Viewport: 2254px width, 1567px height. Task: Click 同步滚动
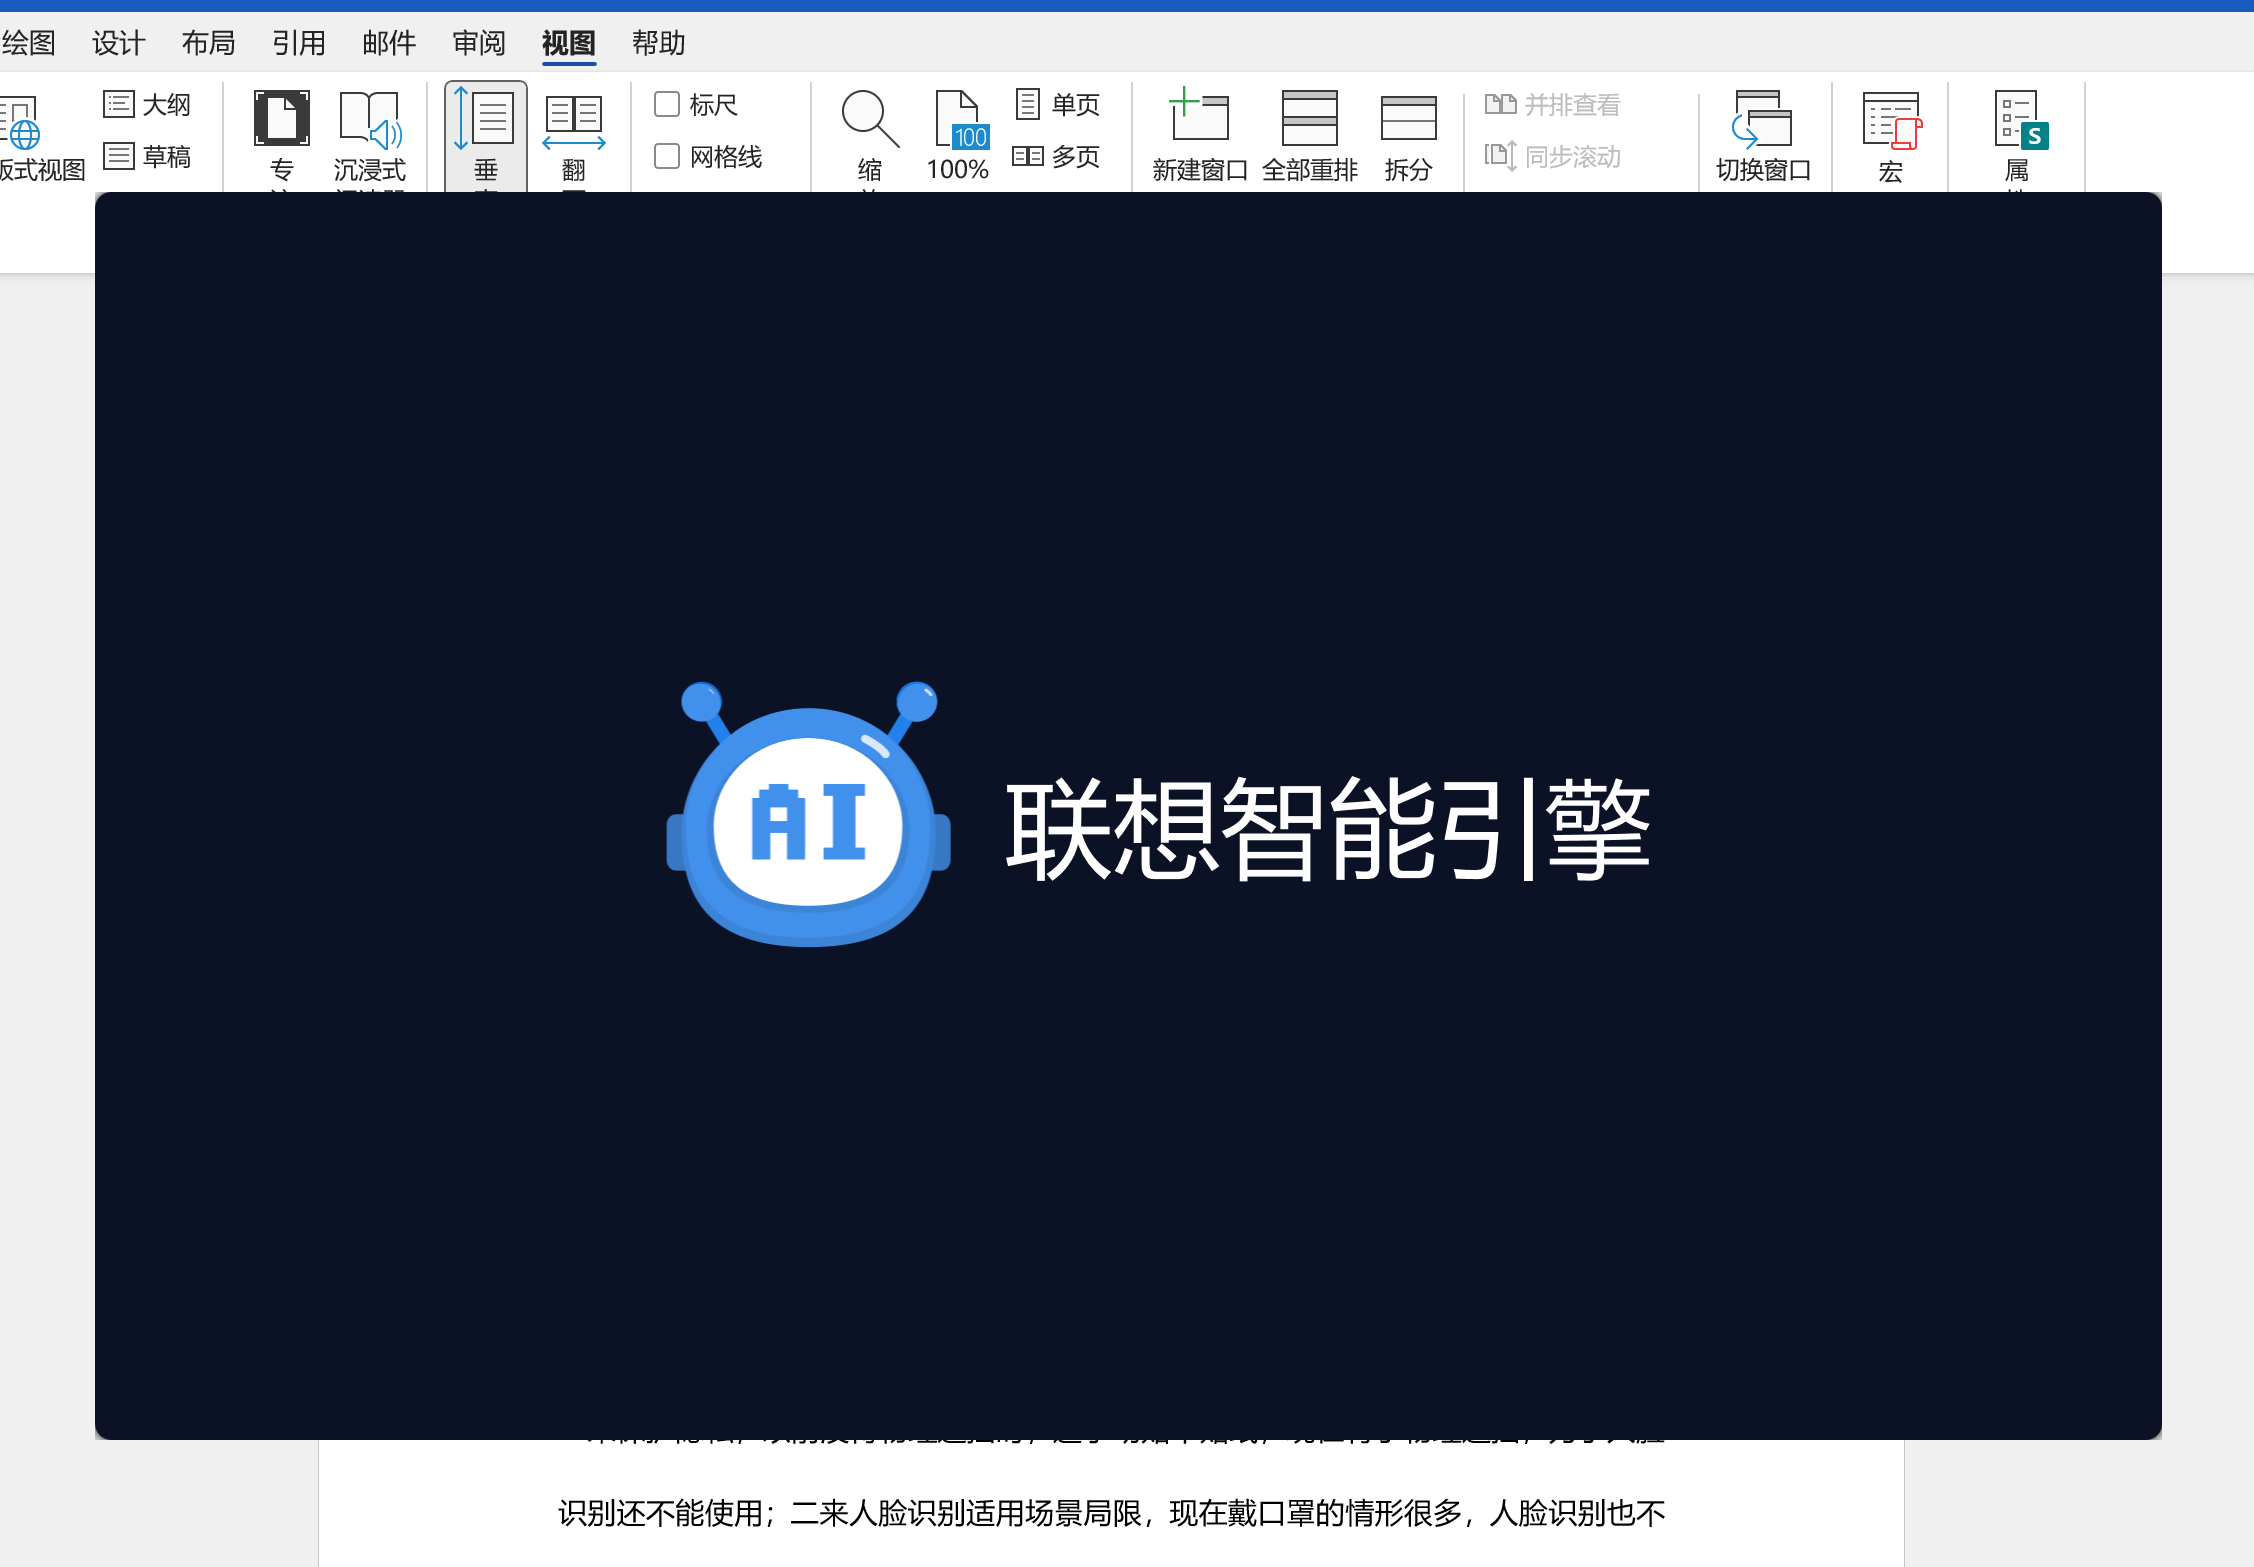[1552, 156]
